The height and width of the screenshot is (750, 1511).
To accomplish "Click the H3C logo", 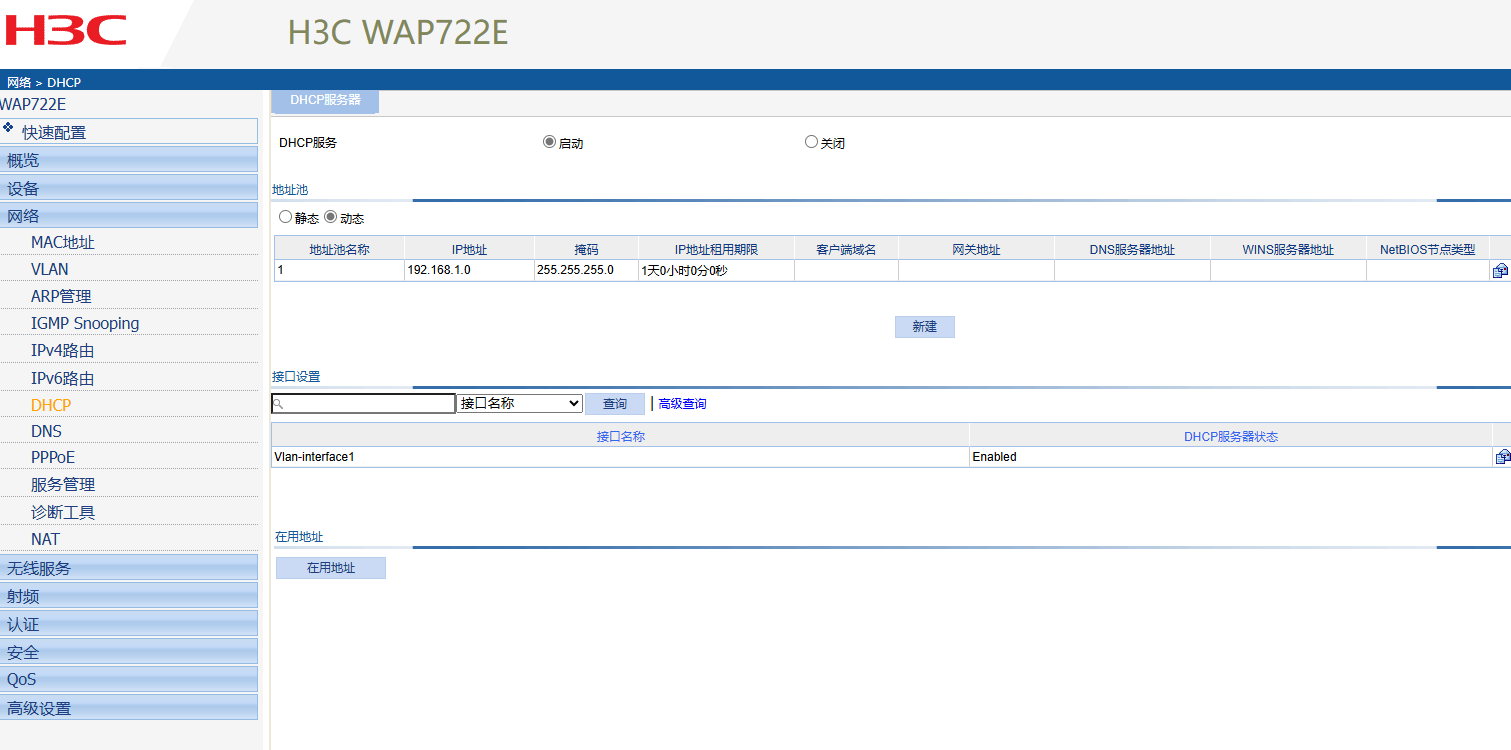I will [66, 30].
